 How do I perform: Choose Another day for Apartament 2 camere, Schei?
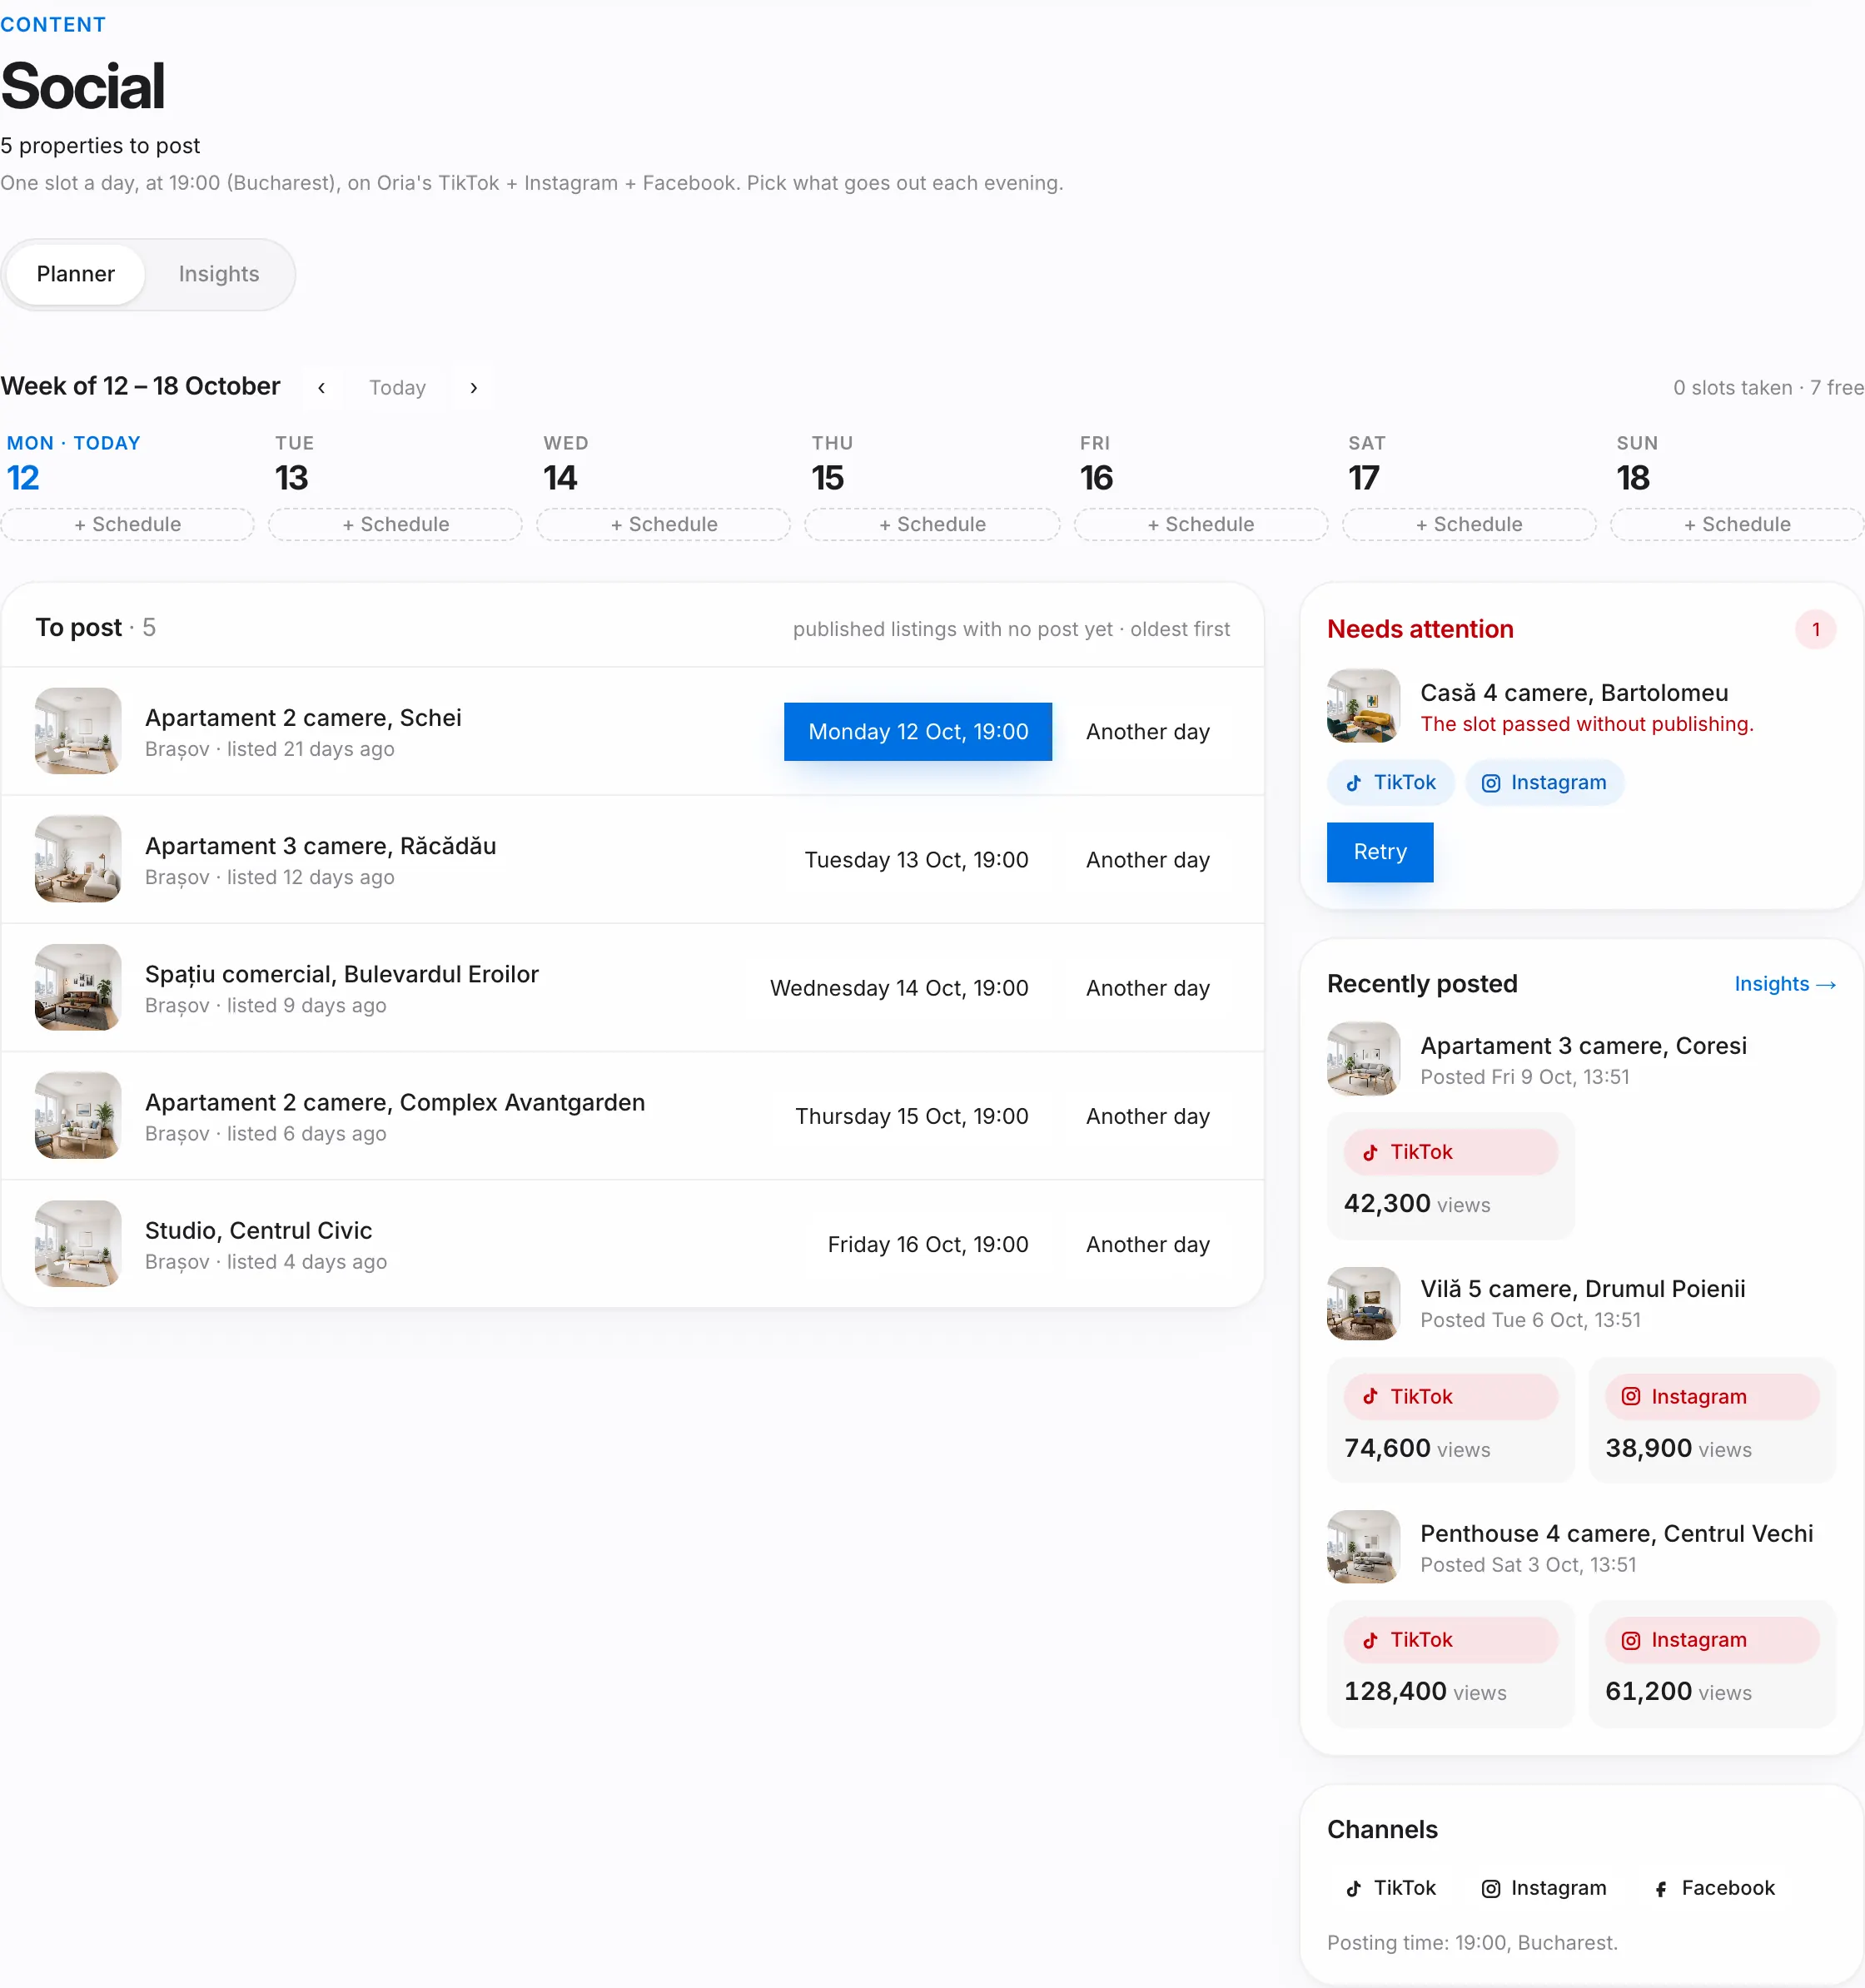coord(1147,732)
